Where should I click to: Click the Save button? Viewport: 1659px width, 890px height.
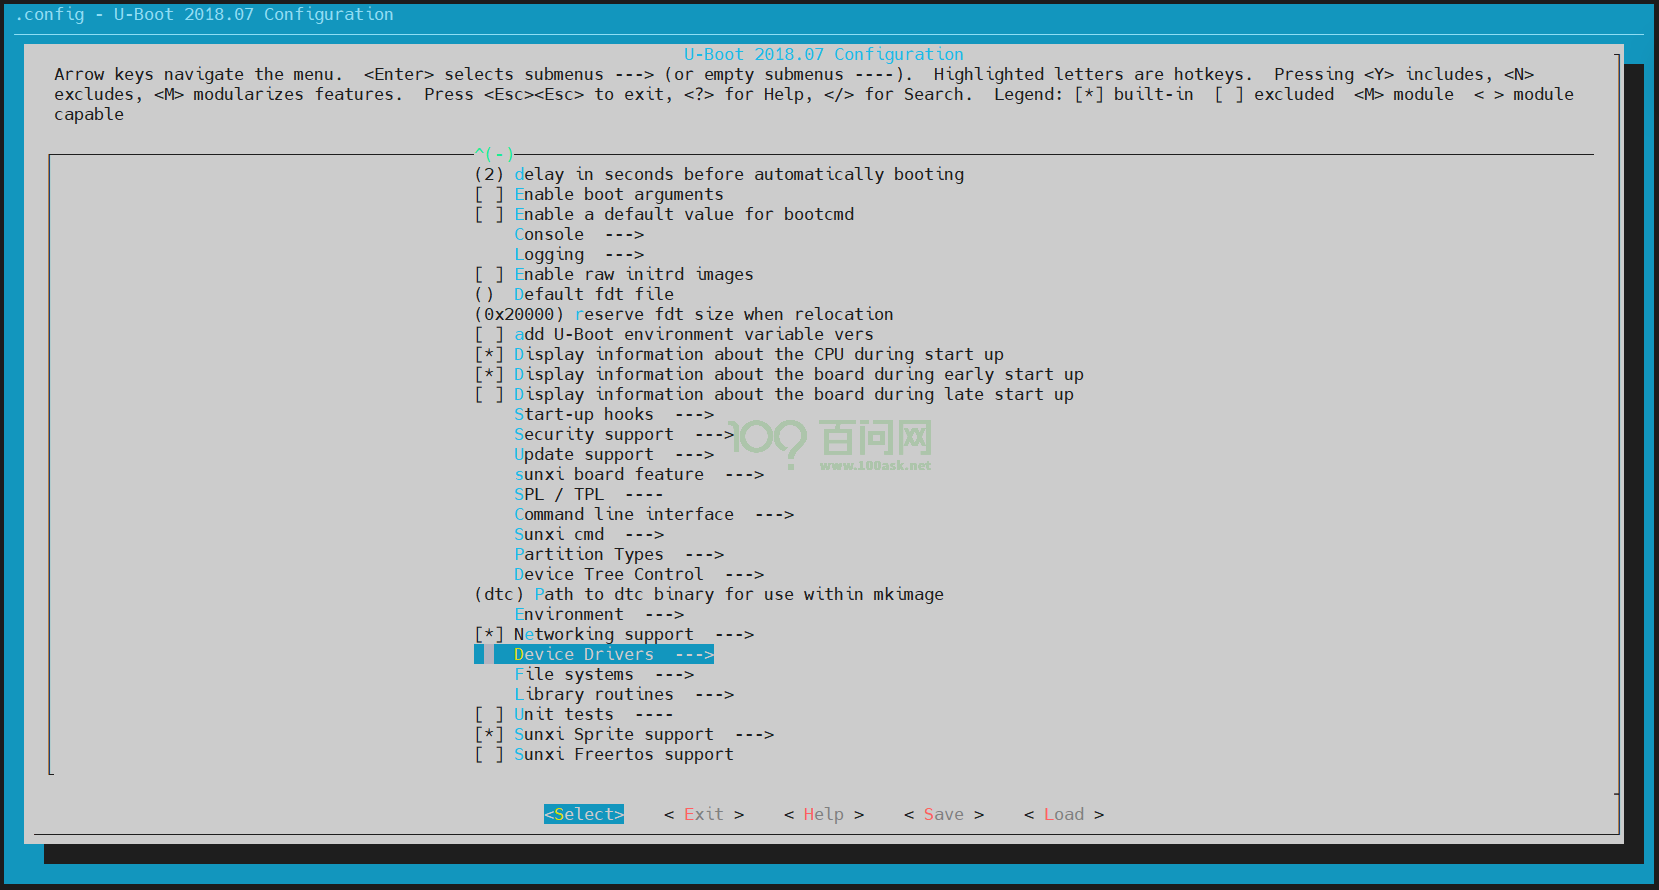(943, 814)
